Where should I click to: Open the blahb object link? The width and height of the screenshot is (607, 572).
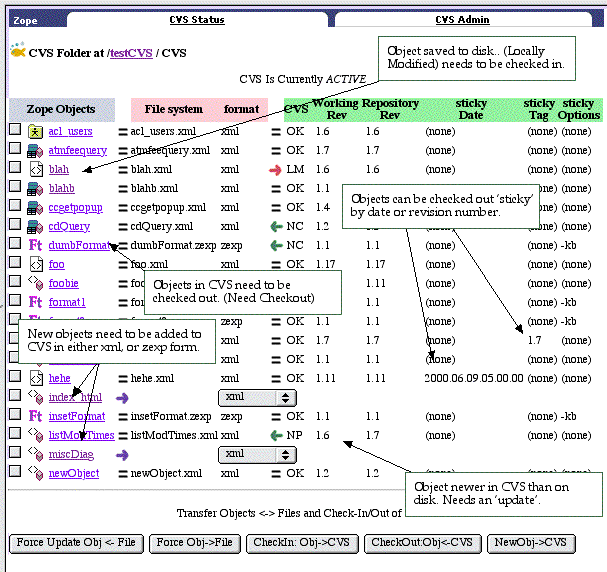coord(62,188)
